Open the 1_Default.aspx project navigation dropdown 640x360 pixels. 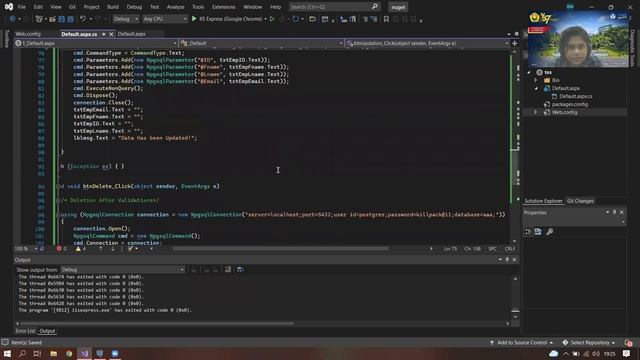(96, 43)
